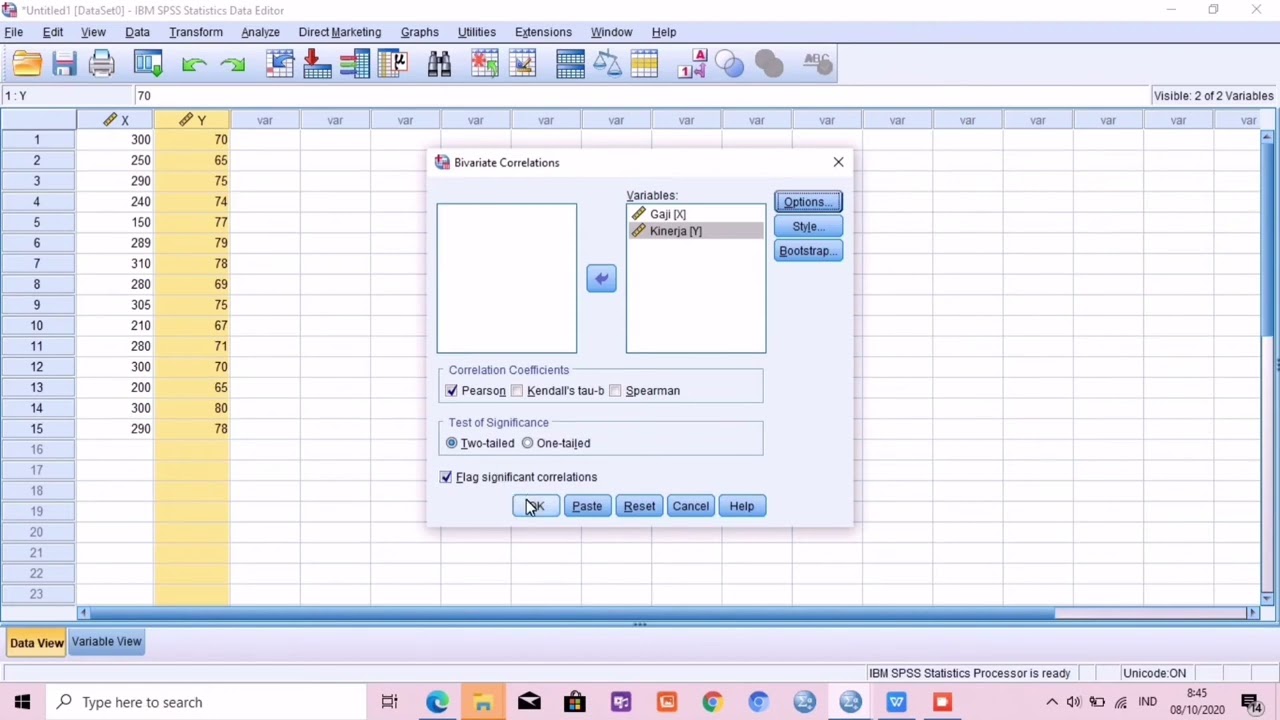Open the Options... button

tap(808, 202)
